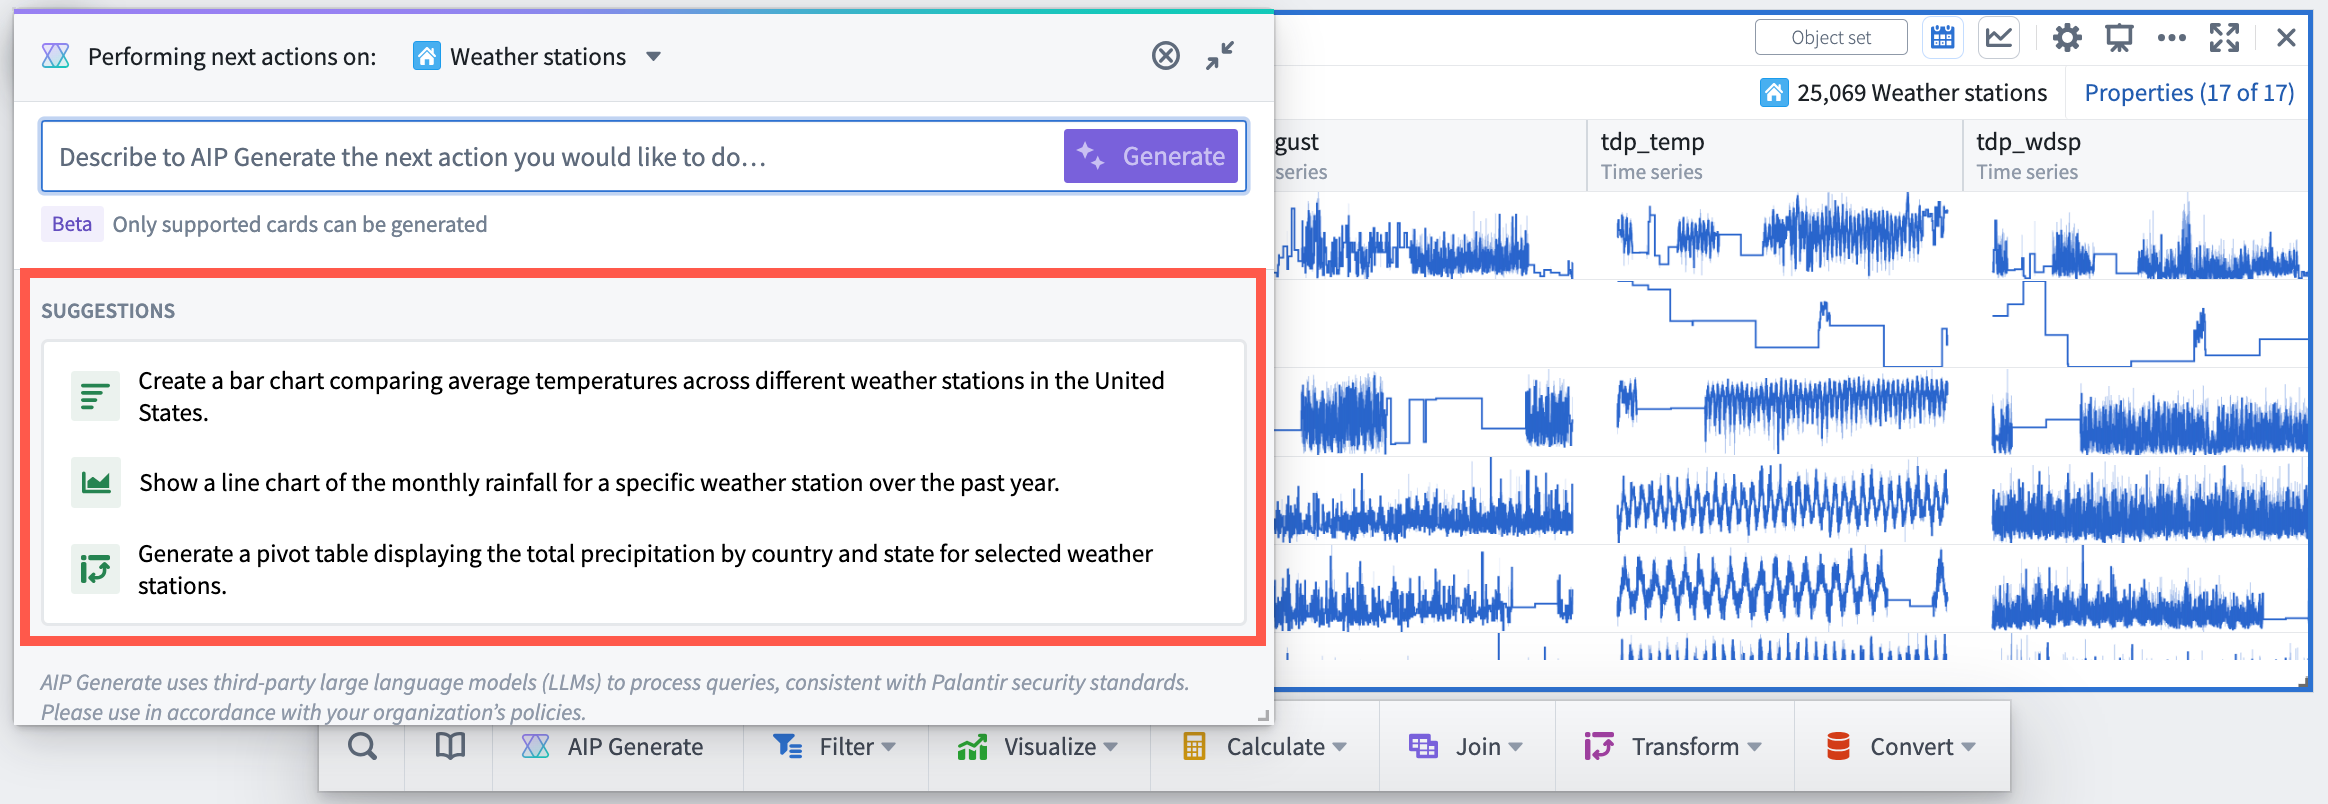Screen dimensions: 2328x804
Task: Open the more options ellipsis menu
Action: (x=2171, y=38)
